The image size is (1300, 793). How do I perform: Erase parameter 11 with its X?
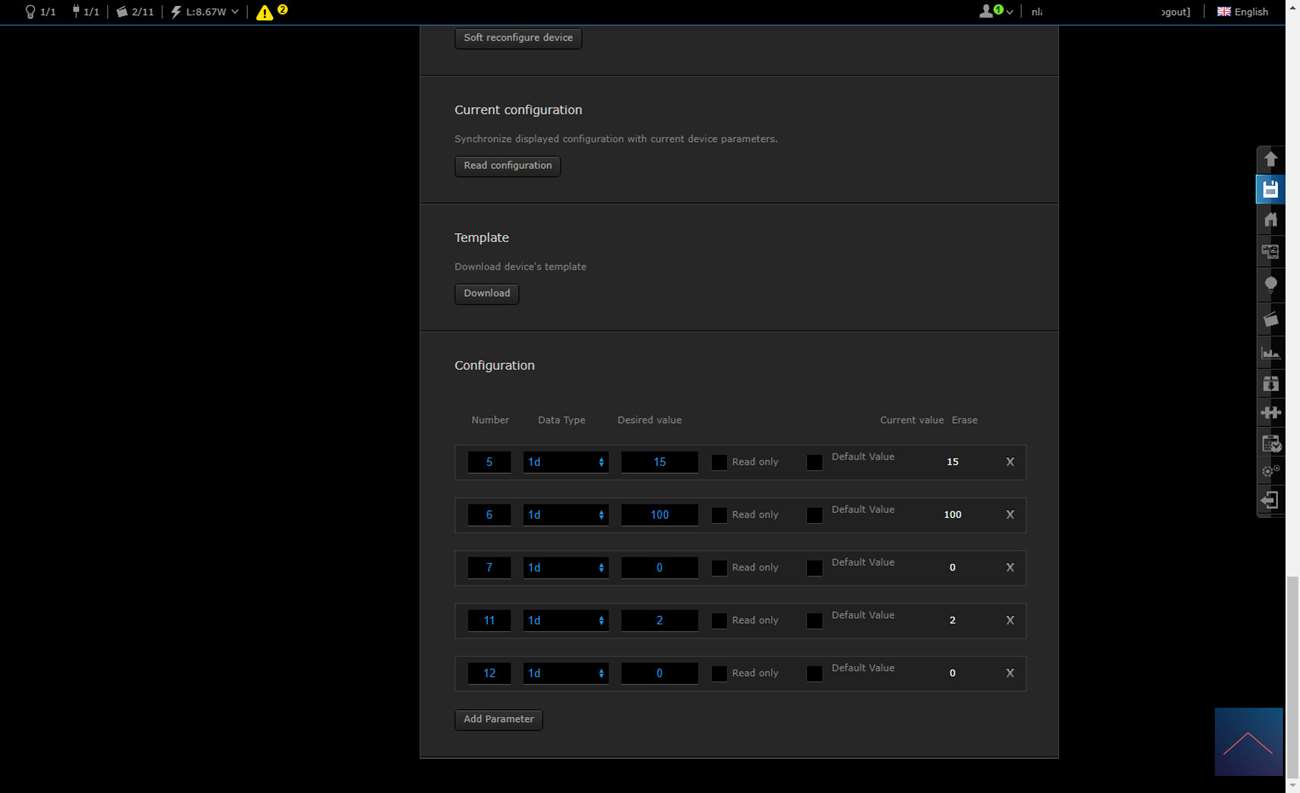pyautogui.click(x=1010, y=621)
